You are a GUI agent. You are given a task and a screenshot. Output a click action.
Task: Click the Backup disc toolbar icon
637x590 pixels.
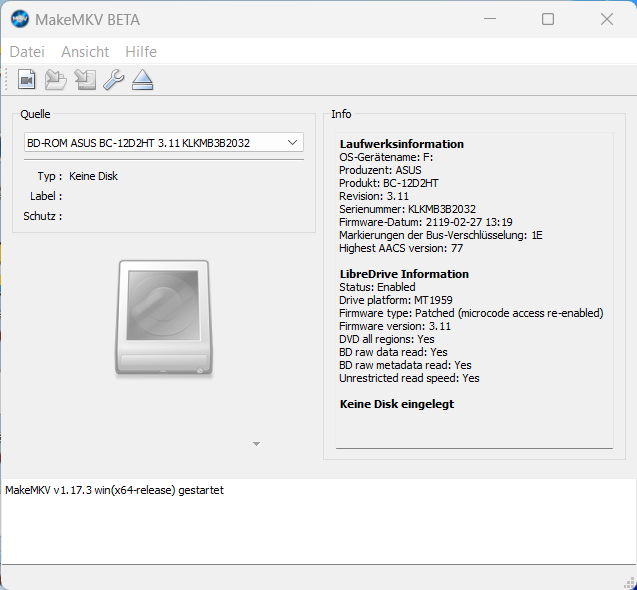(85, 79)
